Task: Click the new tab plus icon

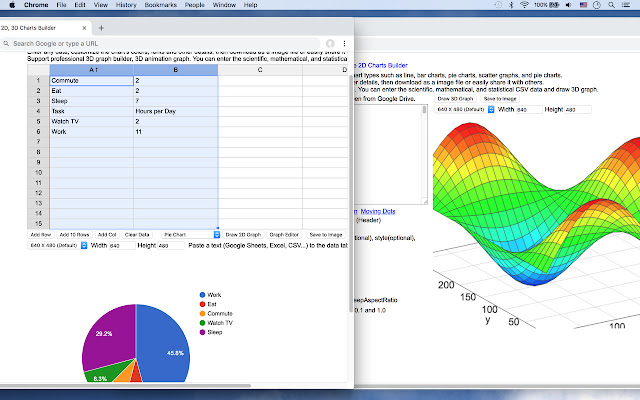Action: 101,27
